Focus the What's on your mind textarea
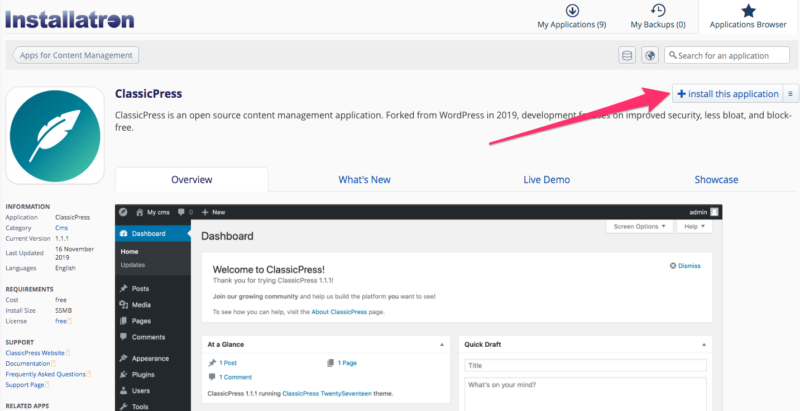800x411 pixels. click(x=585, y=394)
